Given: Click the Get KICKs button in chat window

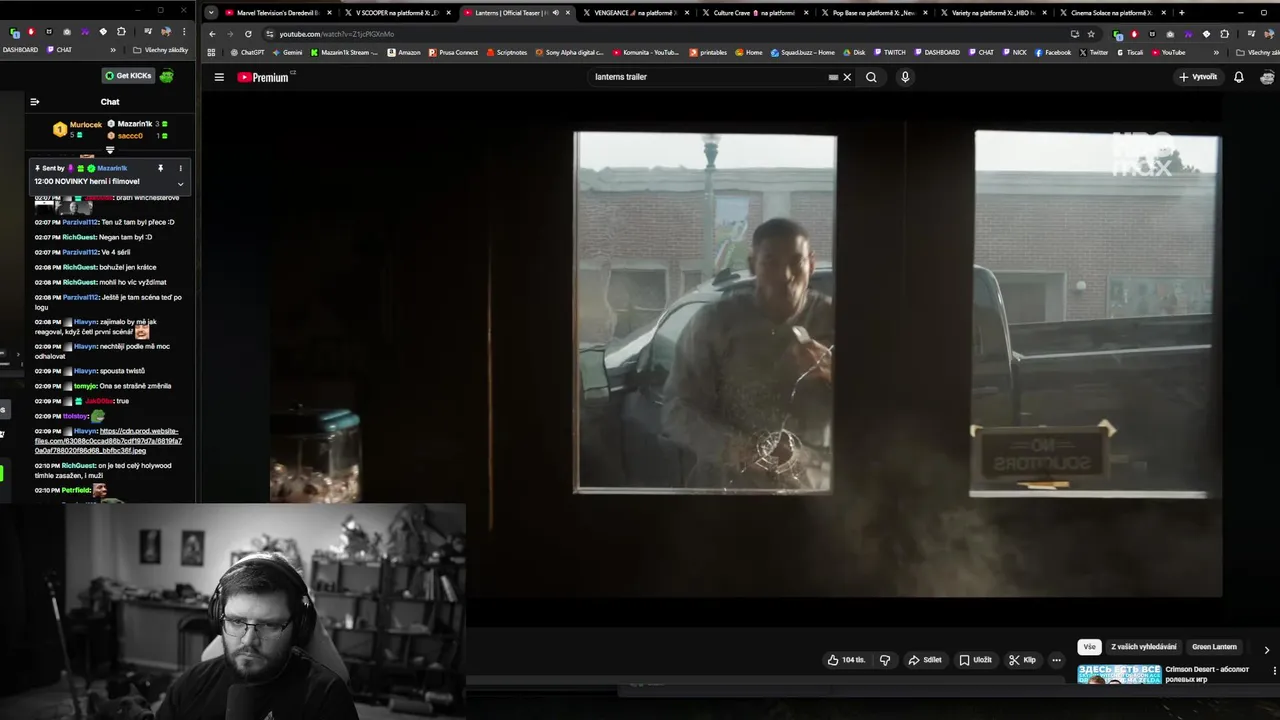Looking at the screenshot, I should tap(126, 76).
